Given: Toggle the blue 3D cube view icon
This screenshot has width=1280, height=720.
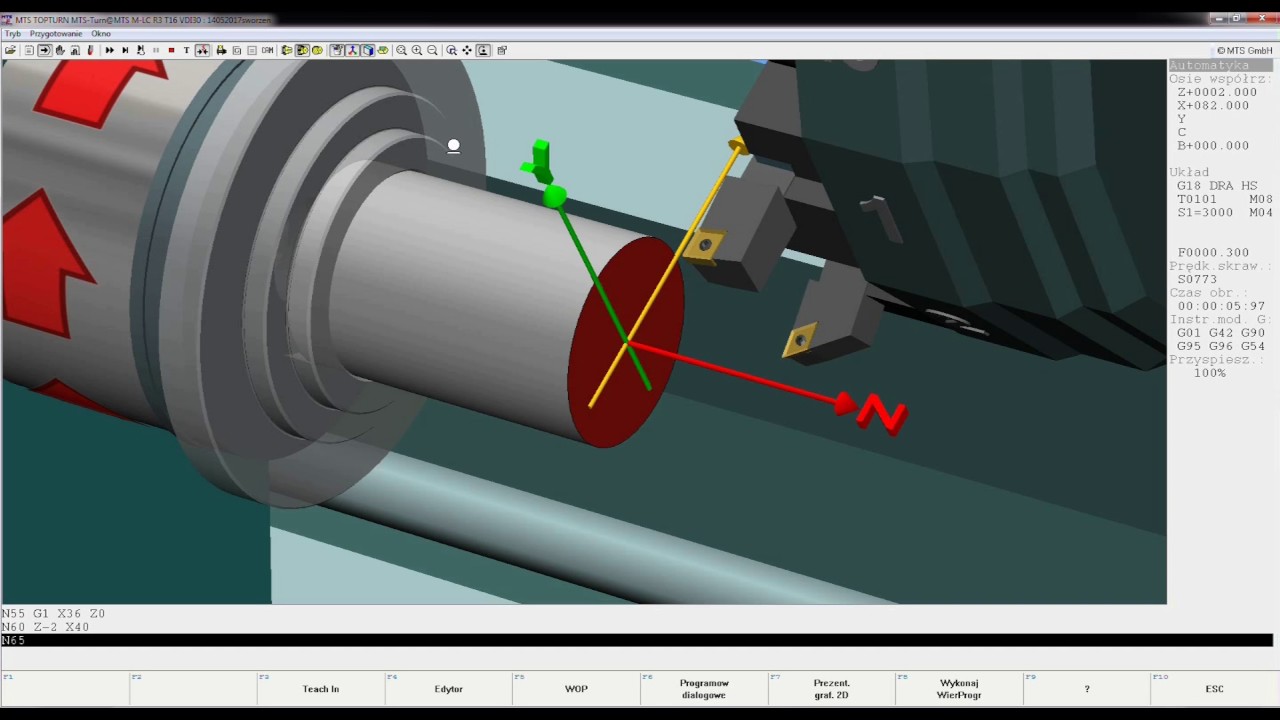Looking at the screenshot, I should point(368,50).
